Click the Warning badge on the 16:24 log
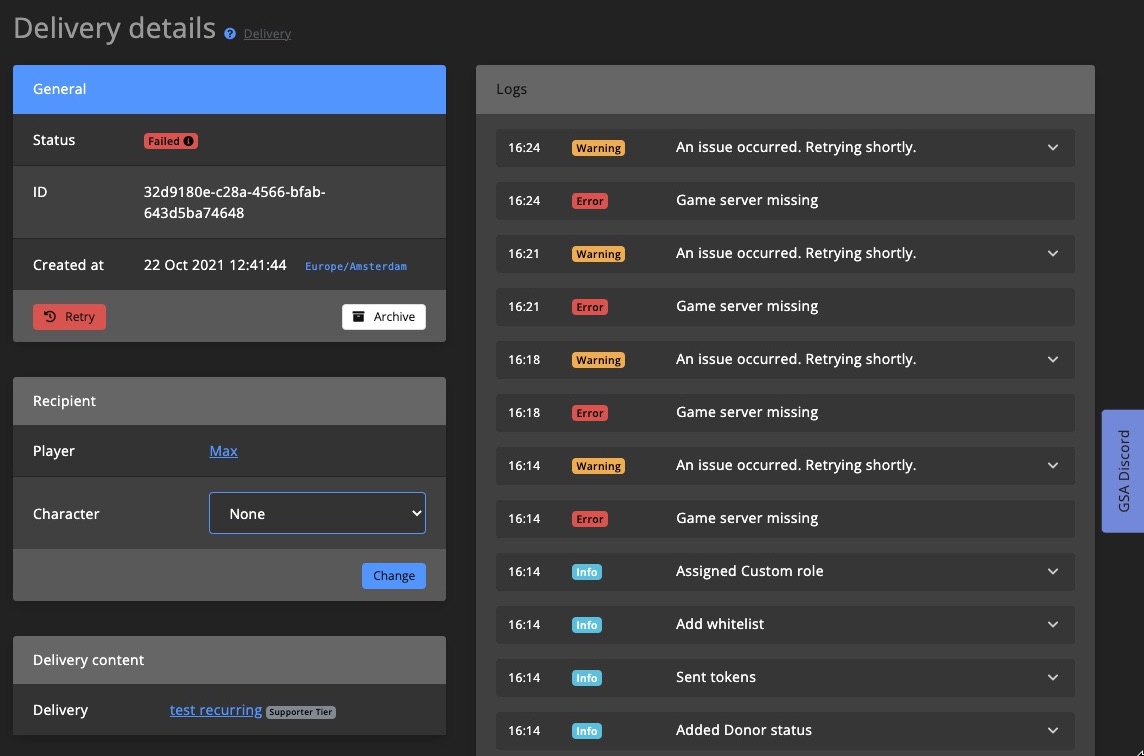The width and height of the screenshot is (1144, 756). point(598,147)
